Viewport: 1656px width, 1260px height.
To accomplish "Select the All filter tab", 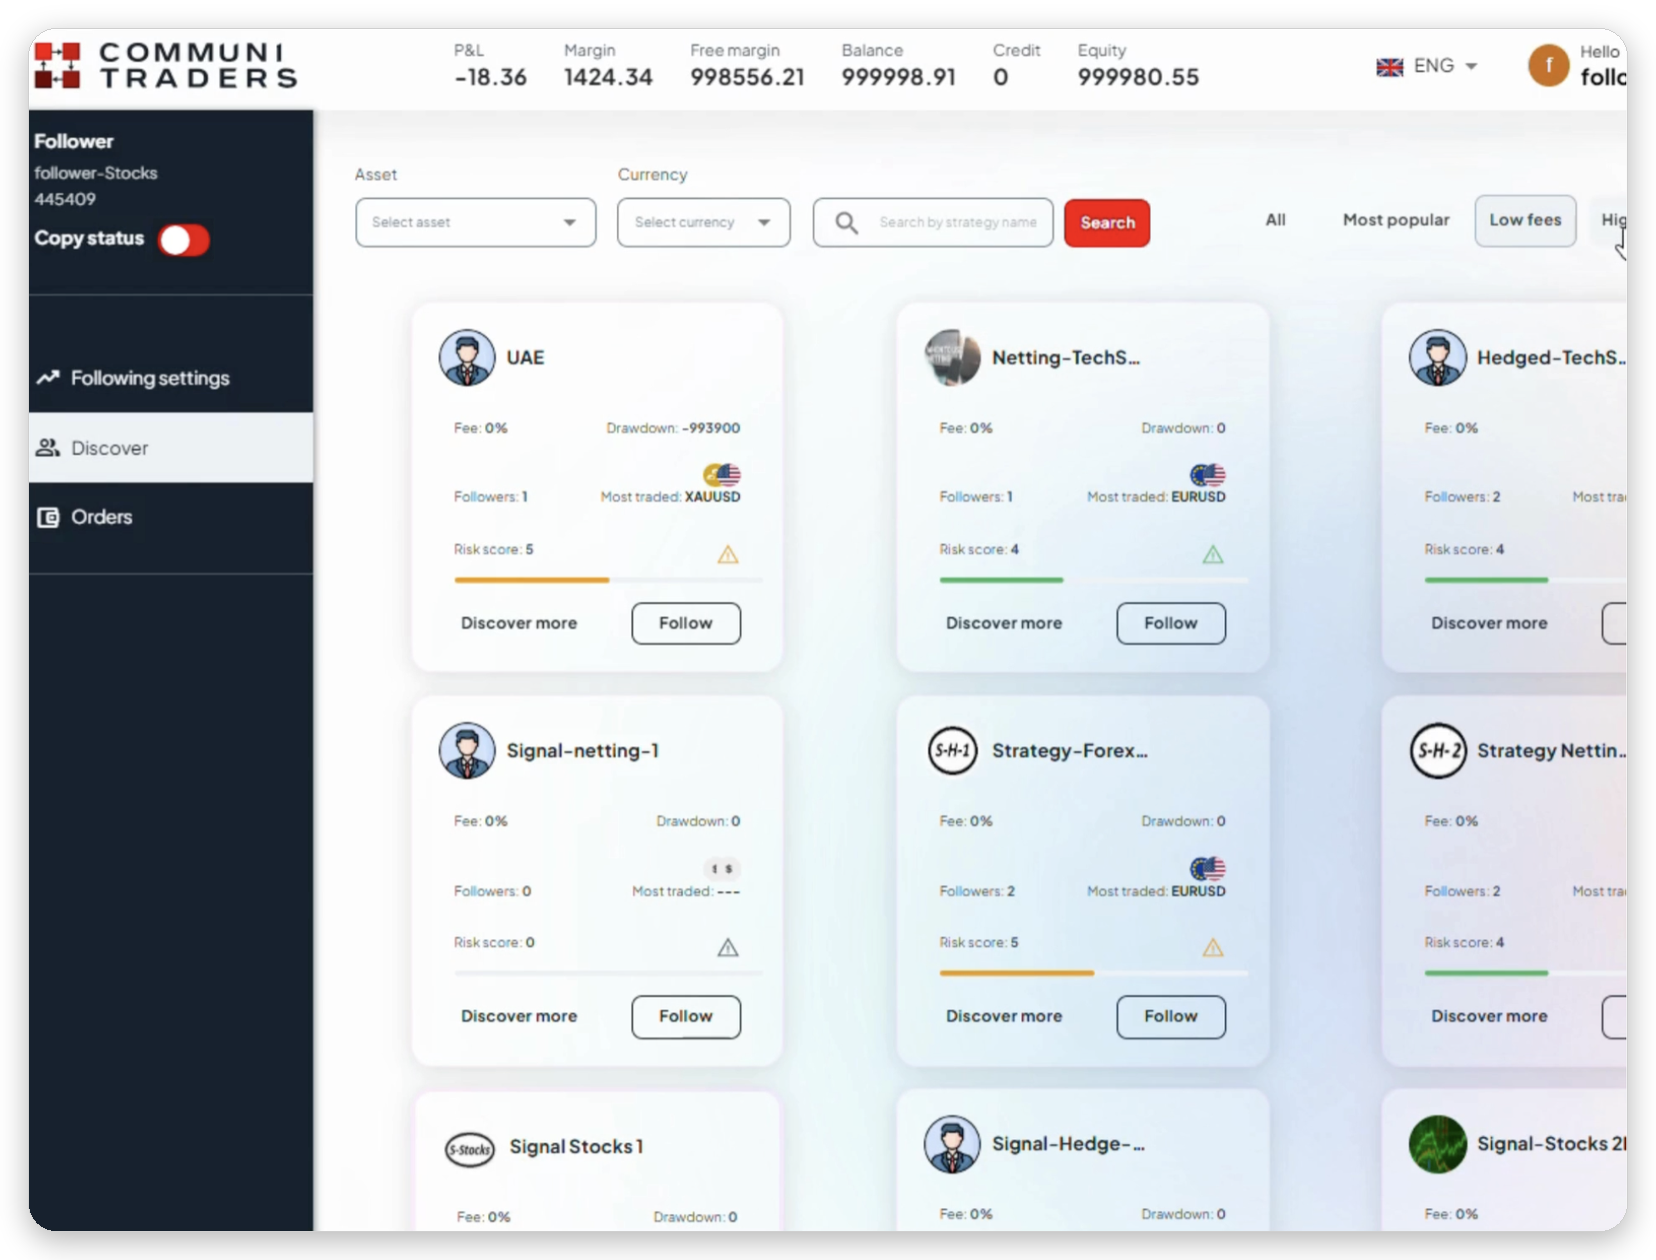I will click(x=1275, y=220).
